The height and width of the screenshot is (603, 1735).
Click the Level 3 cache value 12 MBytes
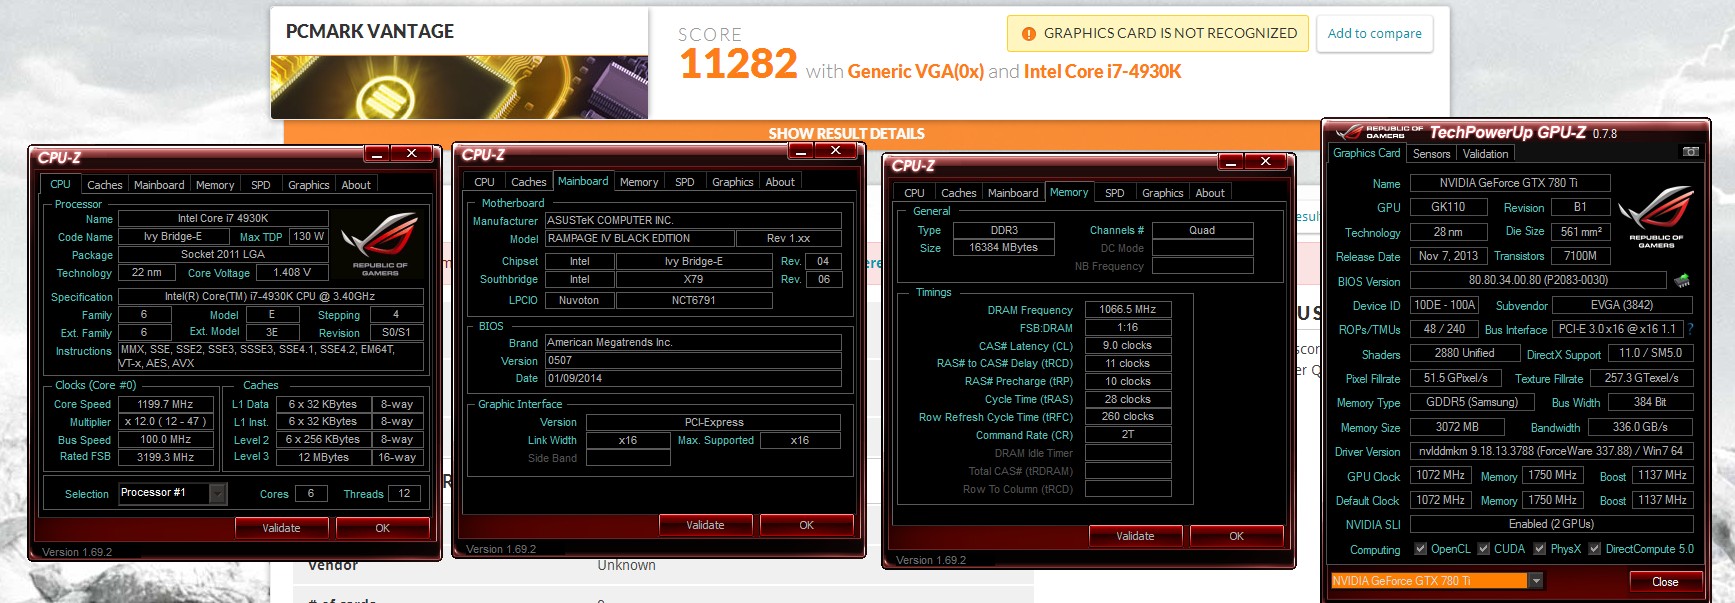pyautogui.click(x=323, y=458)
